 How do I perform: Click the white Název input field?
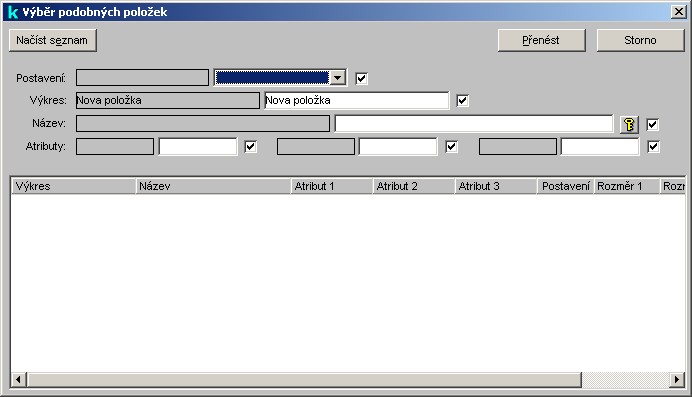474,124
